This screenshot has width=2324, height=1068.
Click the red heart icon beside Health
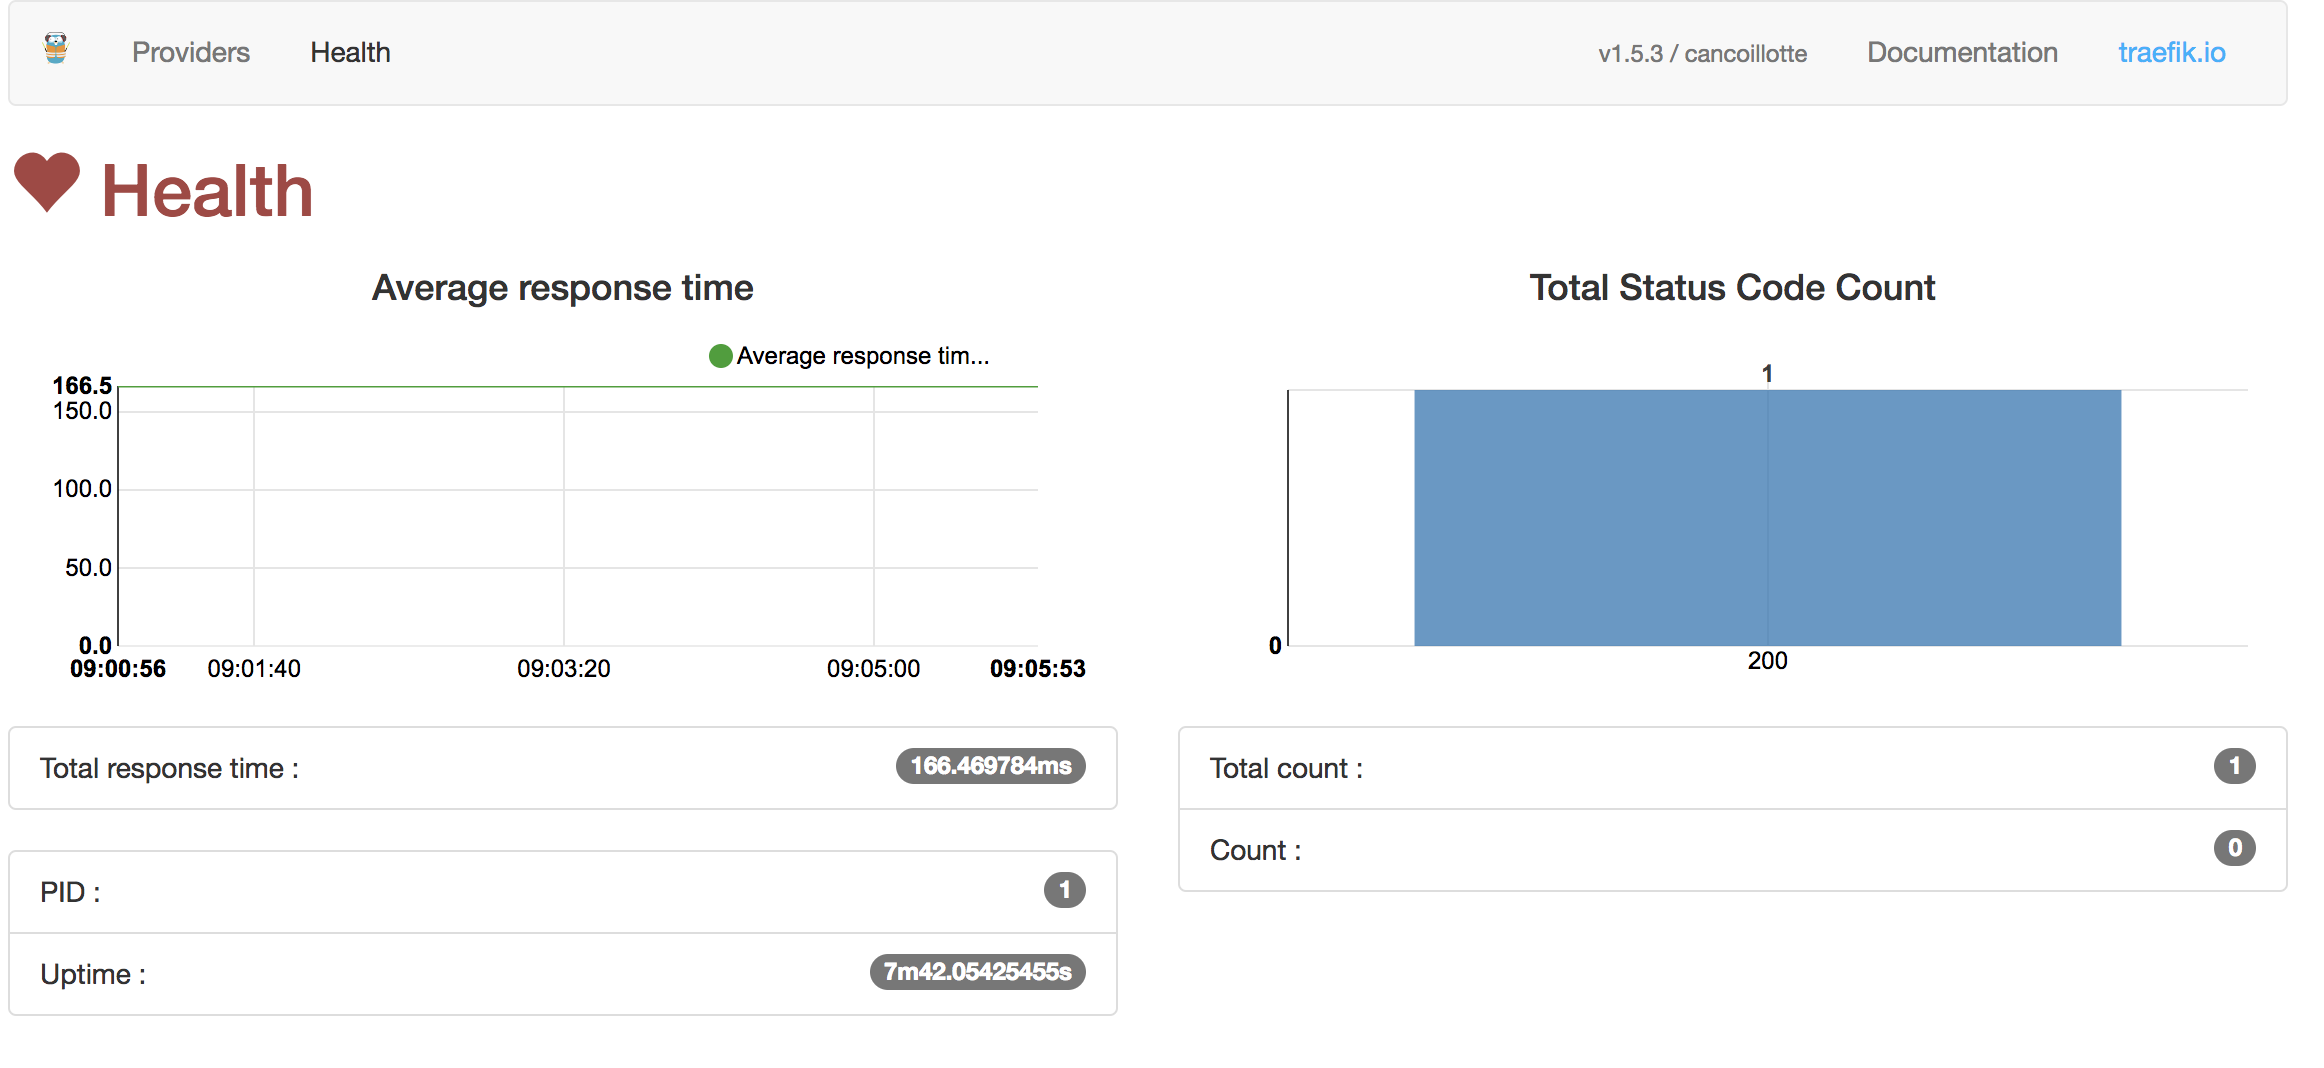point(47,182)
